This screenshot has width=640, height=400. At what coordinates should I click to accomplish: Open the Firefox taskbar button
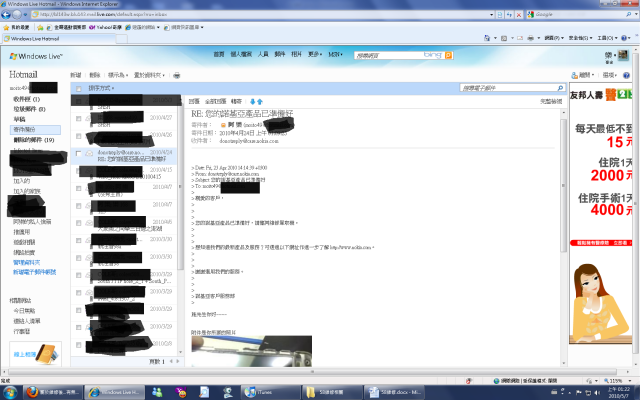pyautogui.click(x=53, y=392)
